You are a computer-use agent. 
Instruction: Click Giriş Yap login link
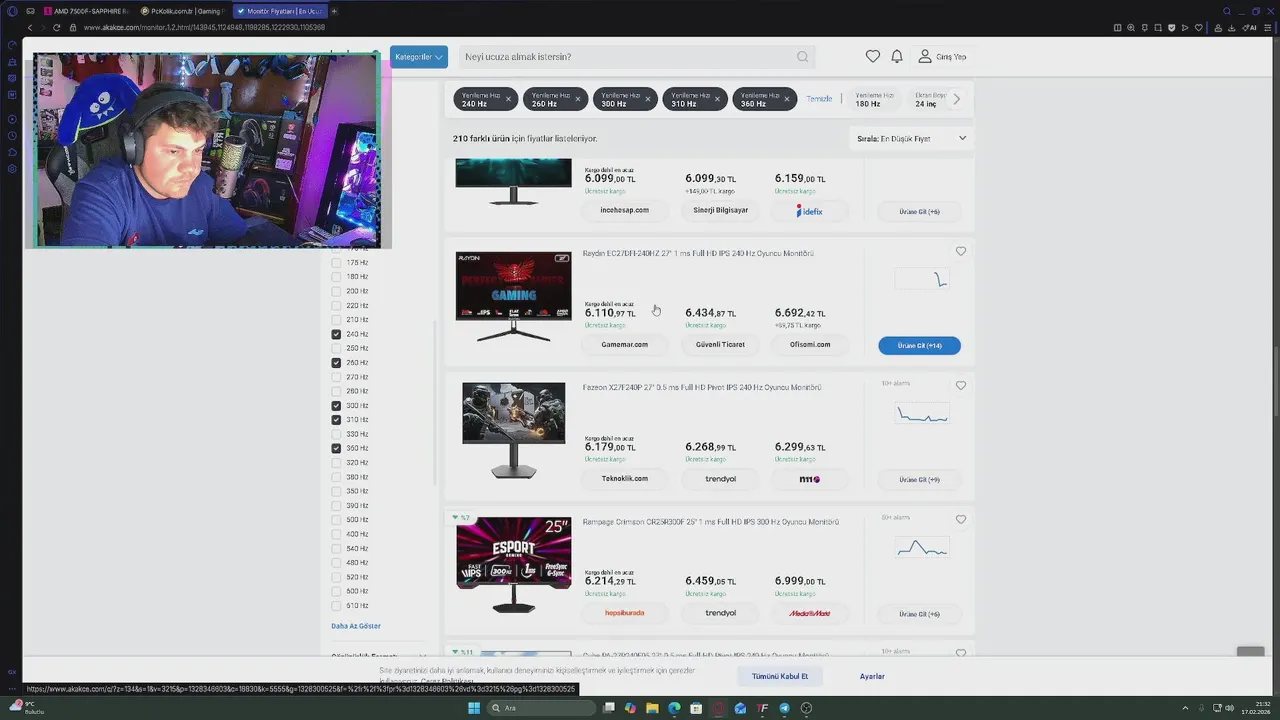(943, 57)
